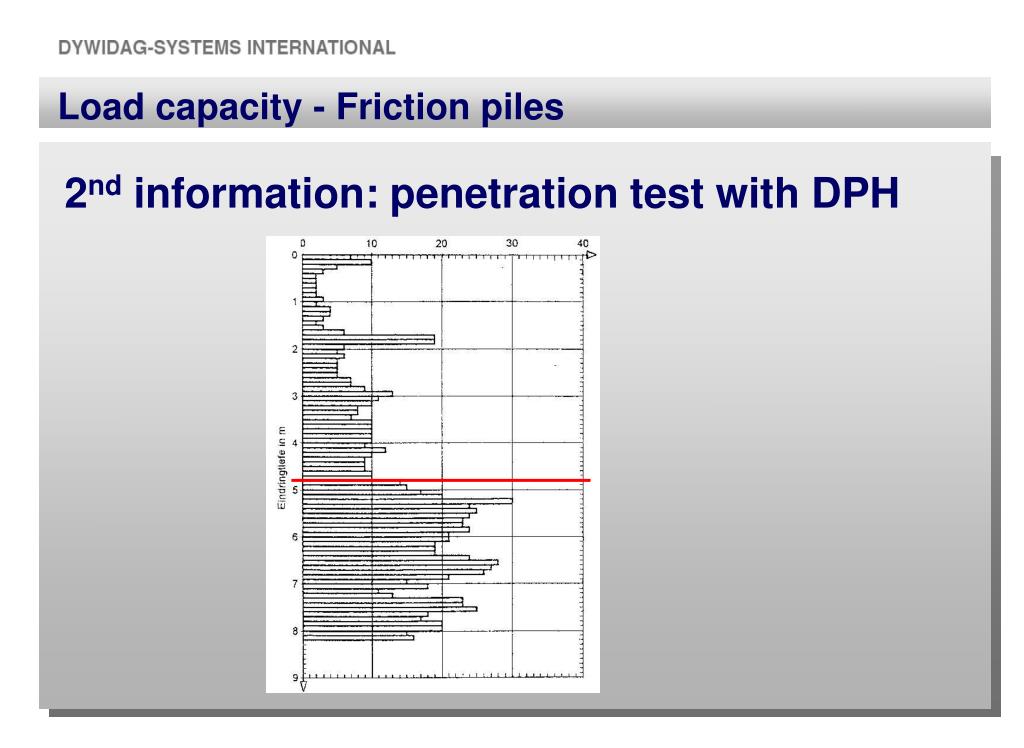The height and width of the screenshot is (748, 1024).
Task: Click the x-axis label '20' on the chart
Action: pyautogui.click(x=441, y=243)
